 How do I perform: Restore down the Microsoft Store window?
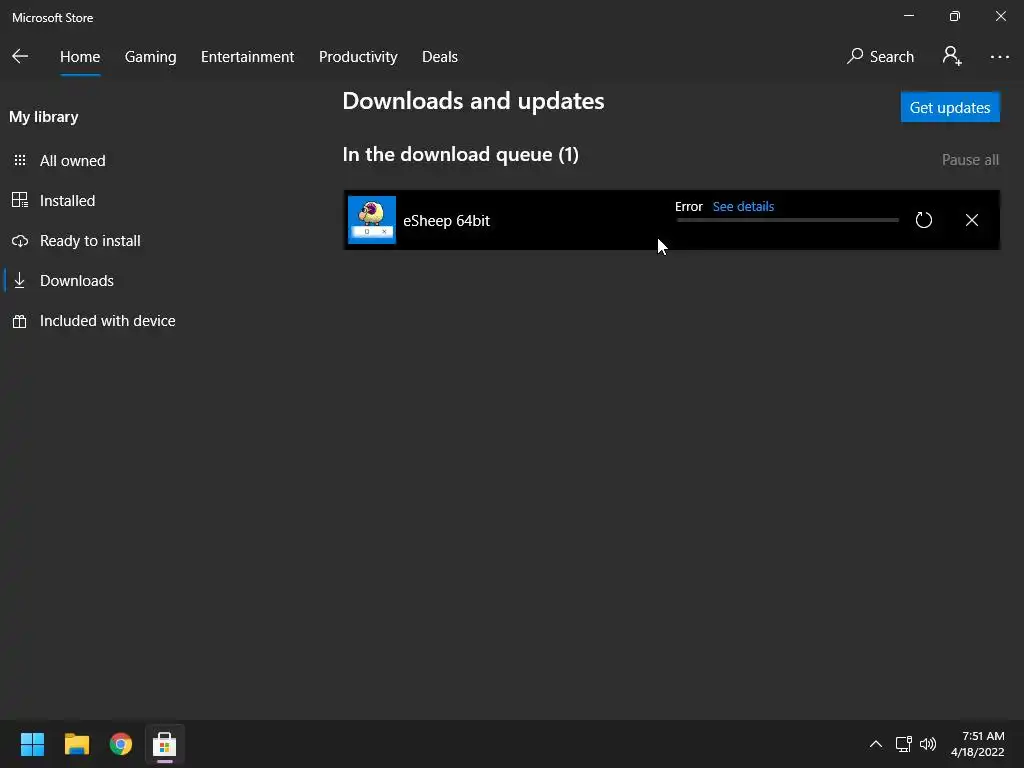955,16
